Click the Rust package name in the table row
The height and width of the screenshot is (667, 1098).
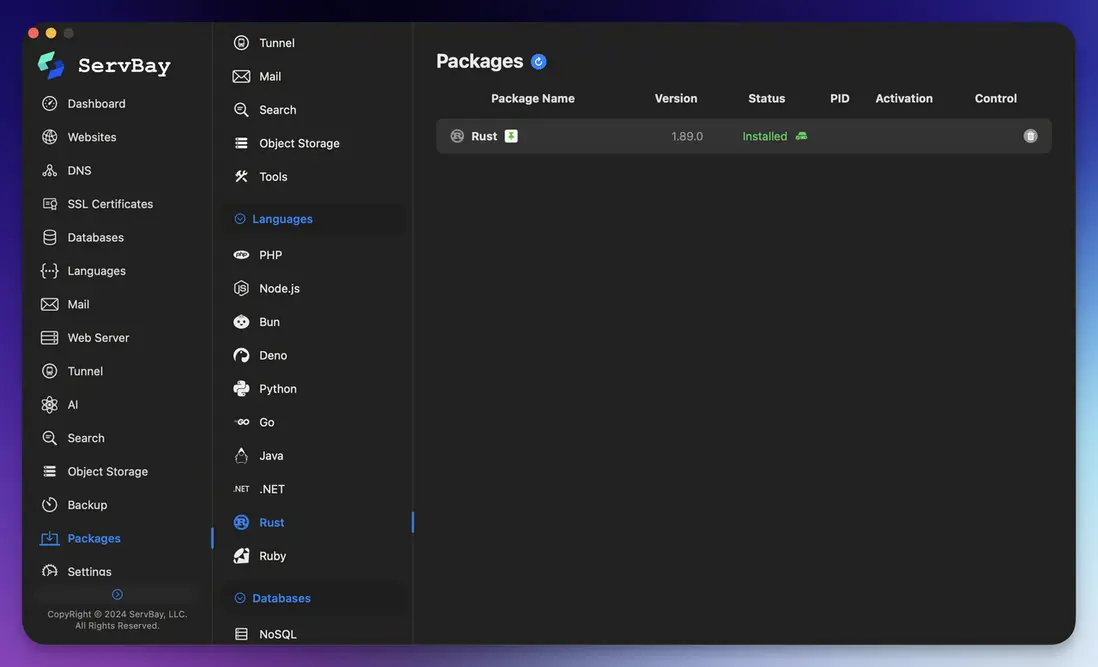click(484, 136)
